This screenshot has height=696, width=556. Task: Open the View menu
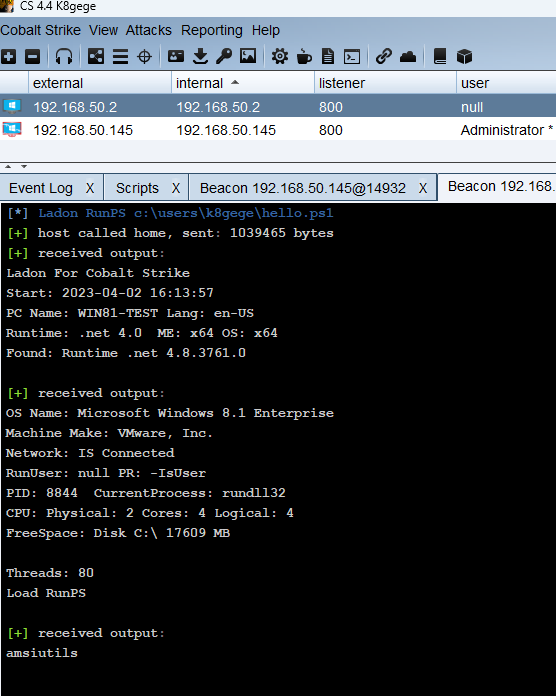click(x=103, y=30)
